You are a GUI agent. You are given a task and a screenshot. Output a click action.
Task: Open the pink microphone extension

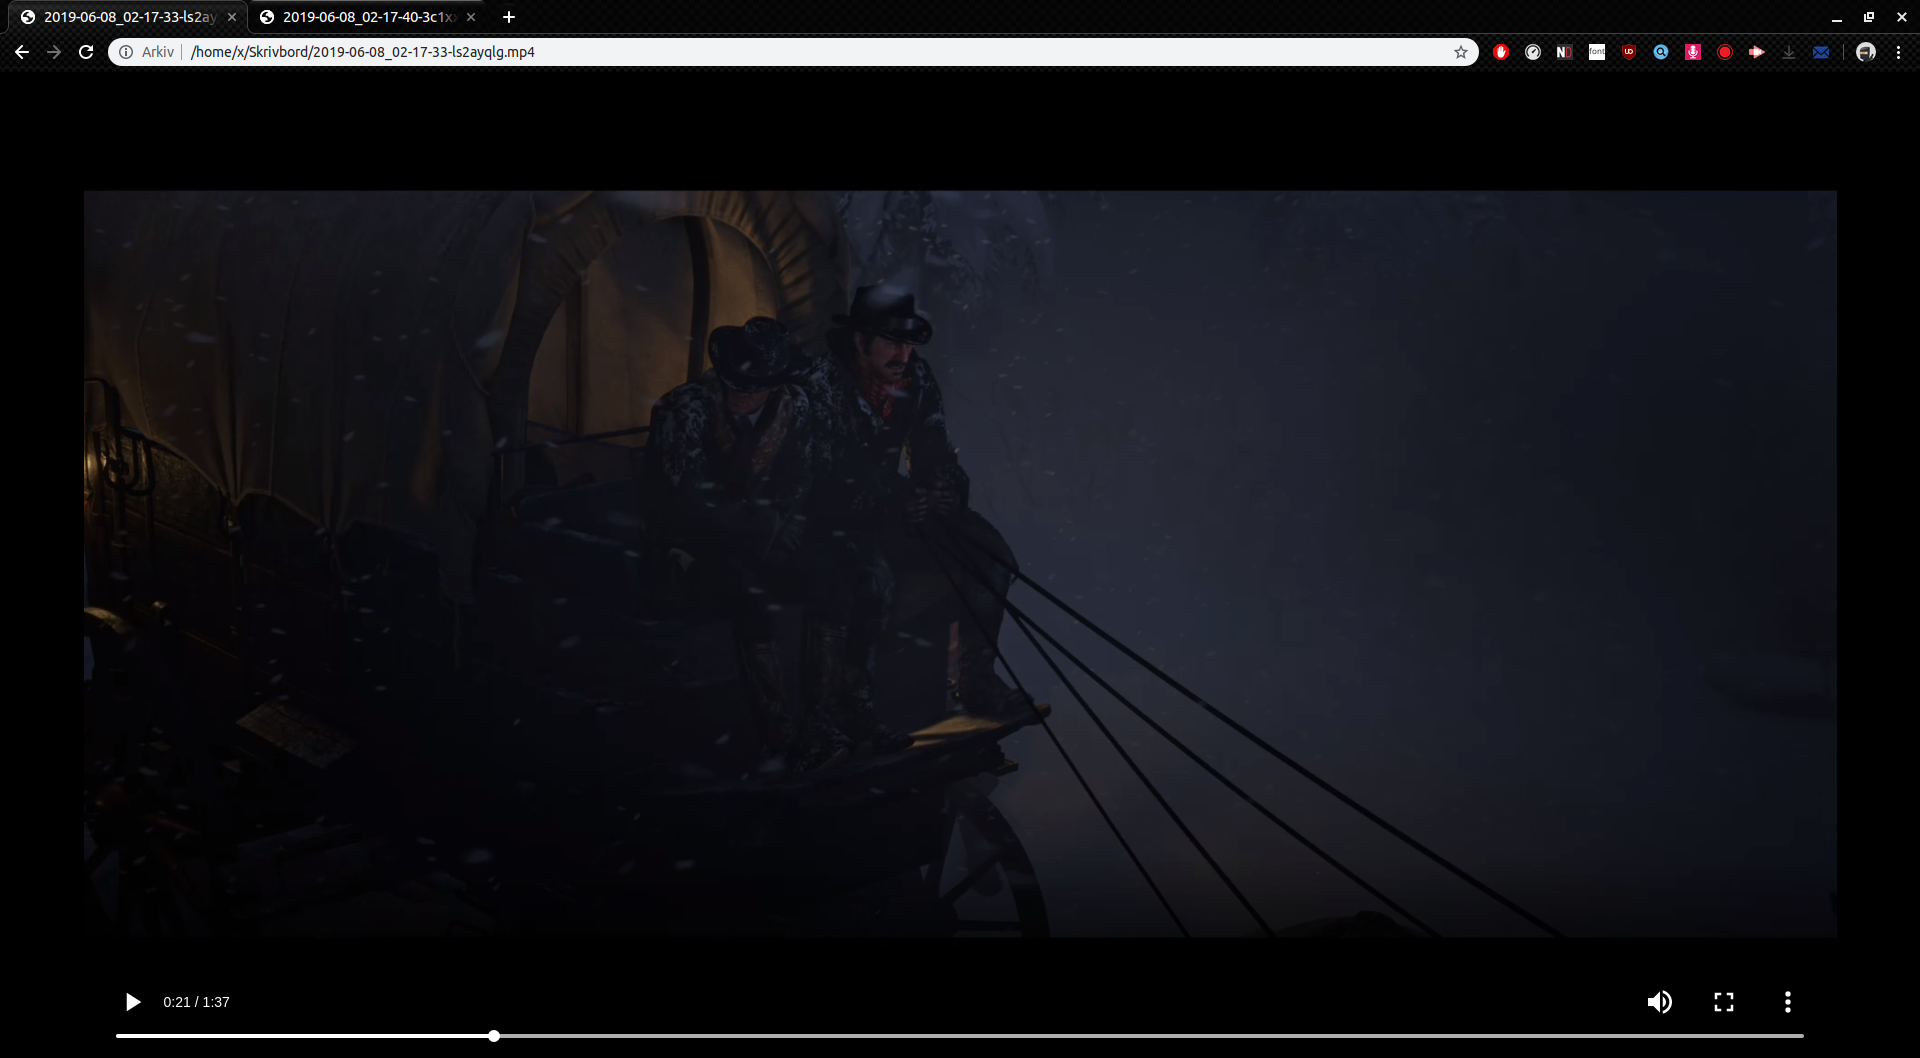tap(1693, 52)
